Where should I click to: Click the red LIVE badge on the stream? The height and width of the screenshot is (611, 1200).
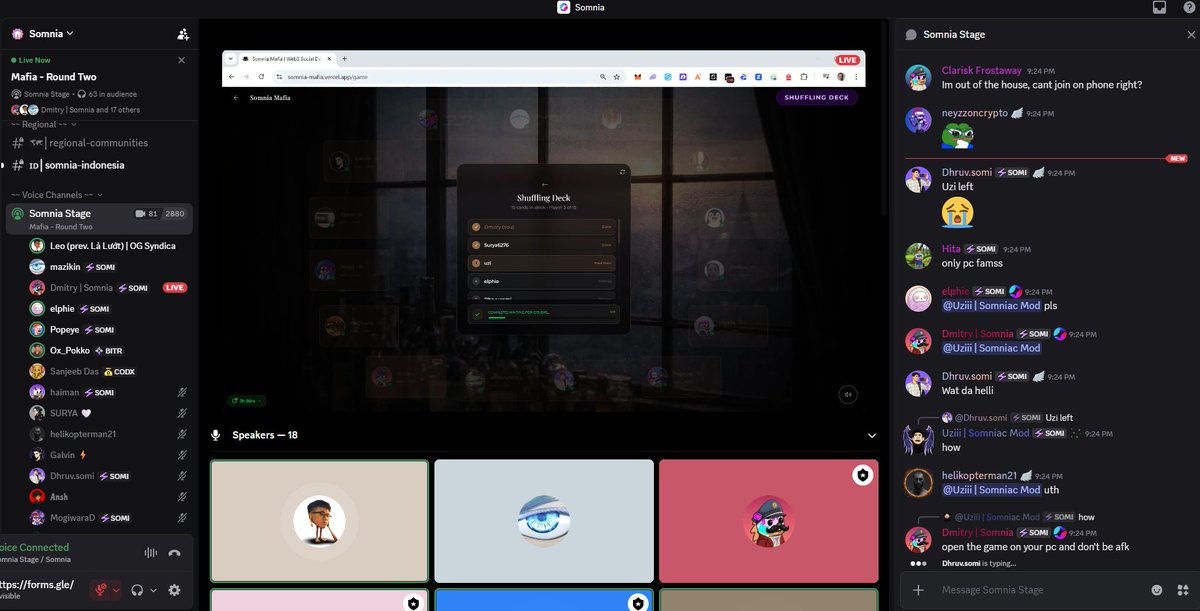click(x=848, y=60)
